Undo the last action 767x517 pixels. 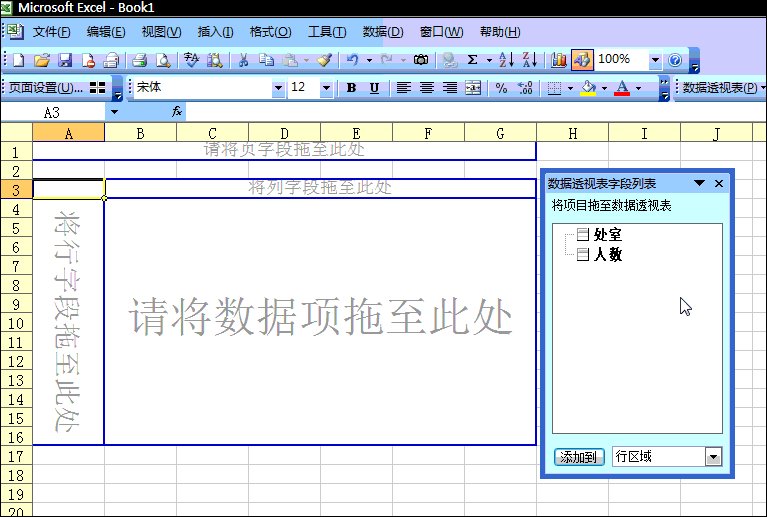[353, 60]
